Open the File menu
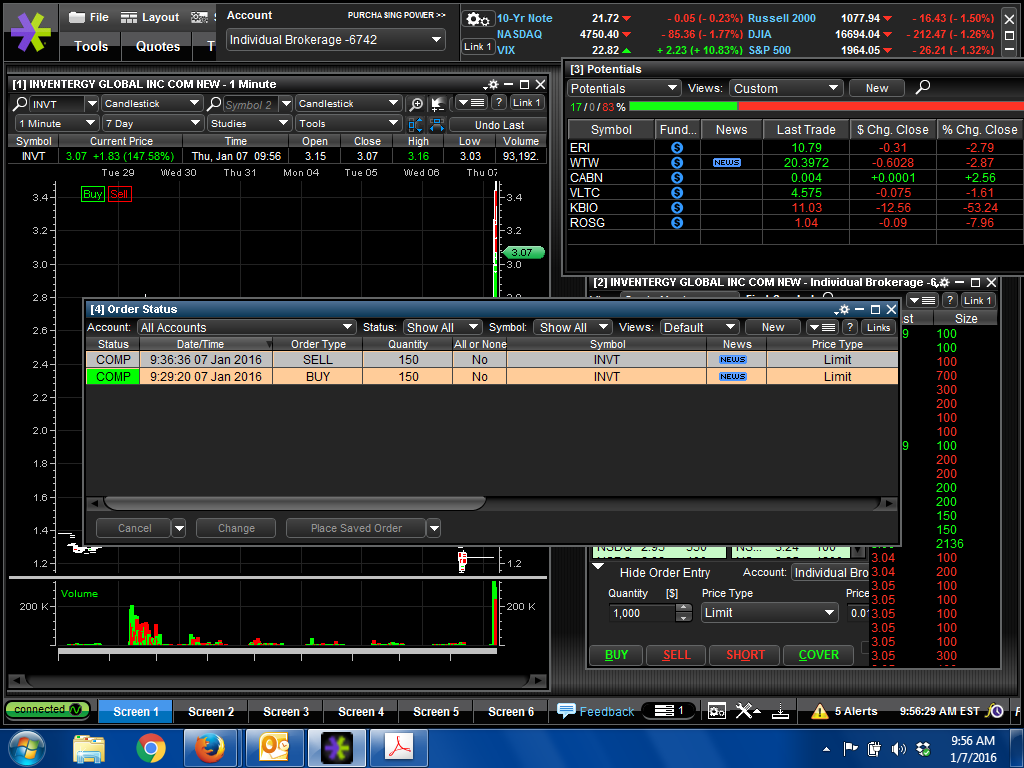 89,17
